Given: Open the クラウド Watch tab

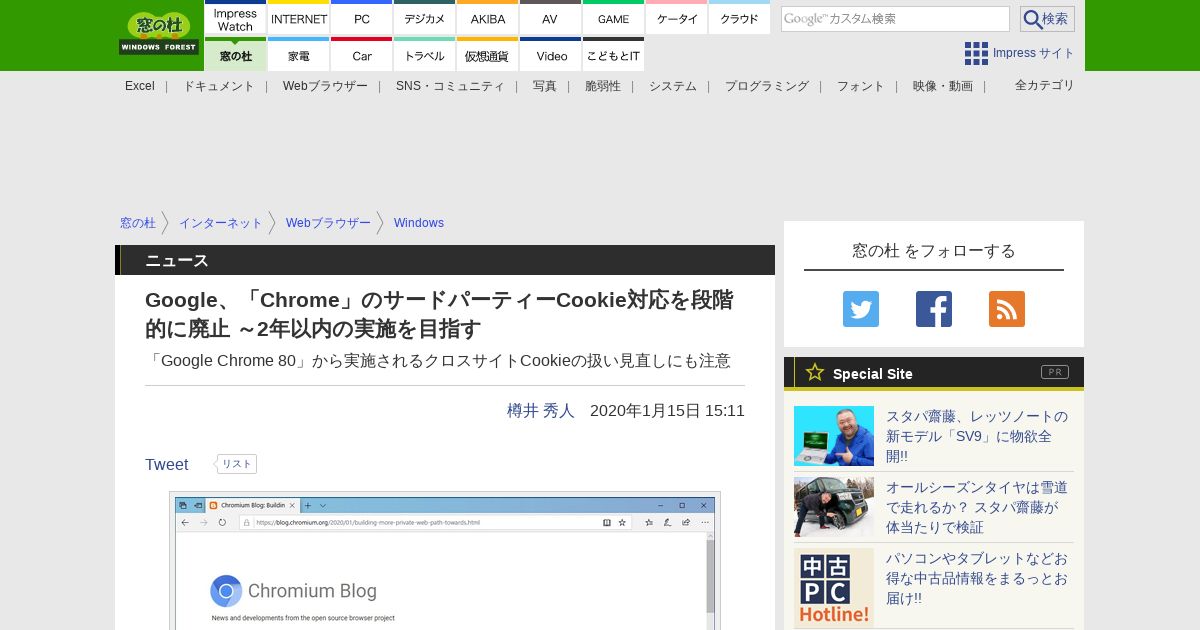Looking at the screenshot, I should 739,18.
